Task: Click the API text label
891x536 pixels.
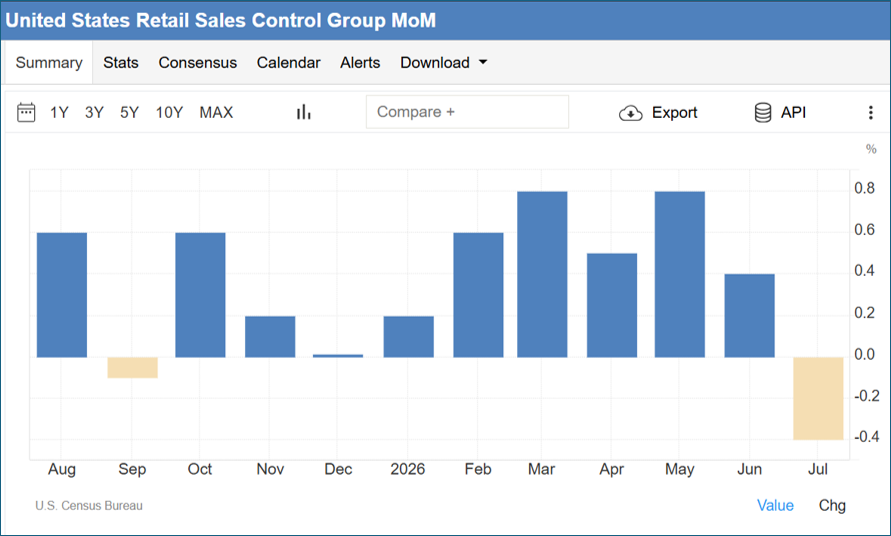Action: tap(793, 113)
